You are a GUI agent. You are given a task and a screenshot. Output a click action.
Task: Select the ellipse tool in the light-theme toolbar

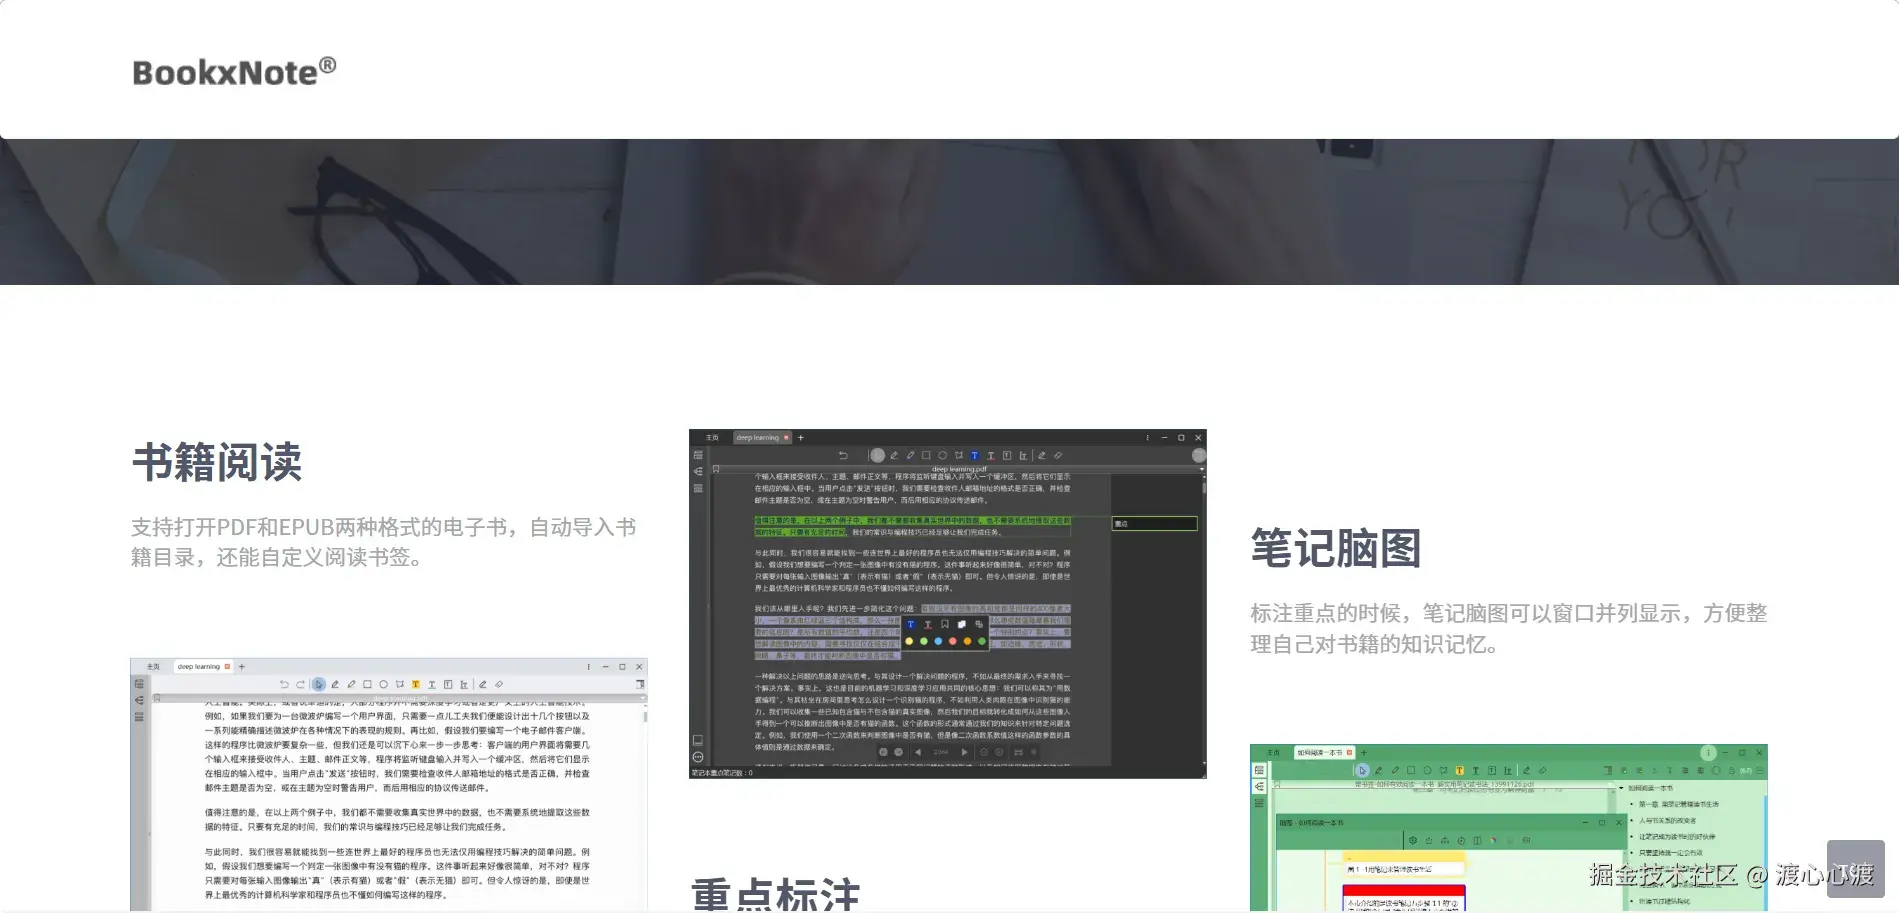(x=383, y=685)
